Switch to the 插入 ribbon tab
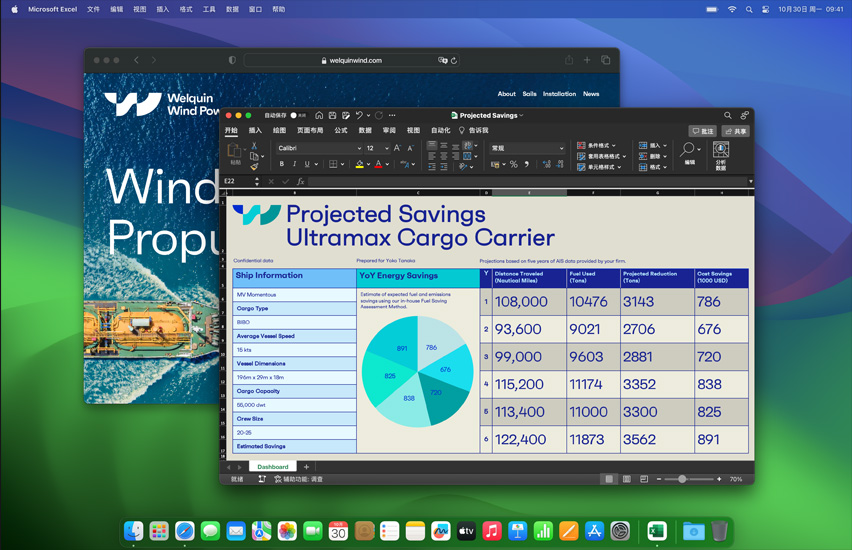 pos(255,130)
